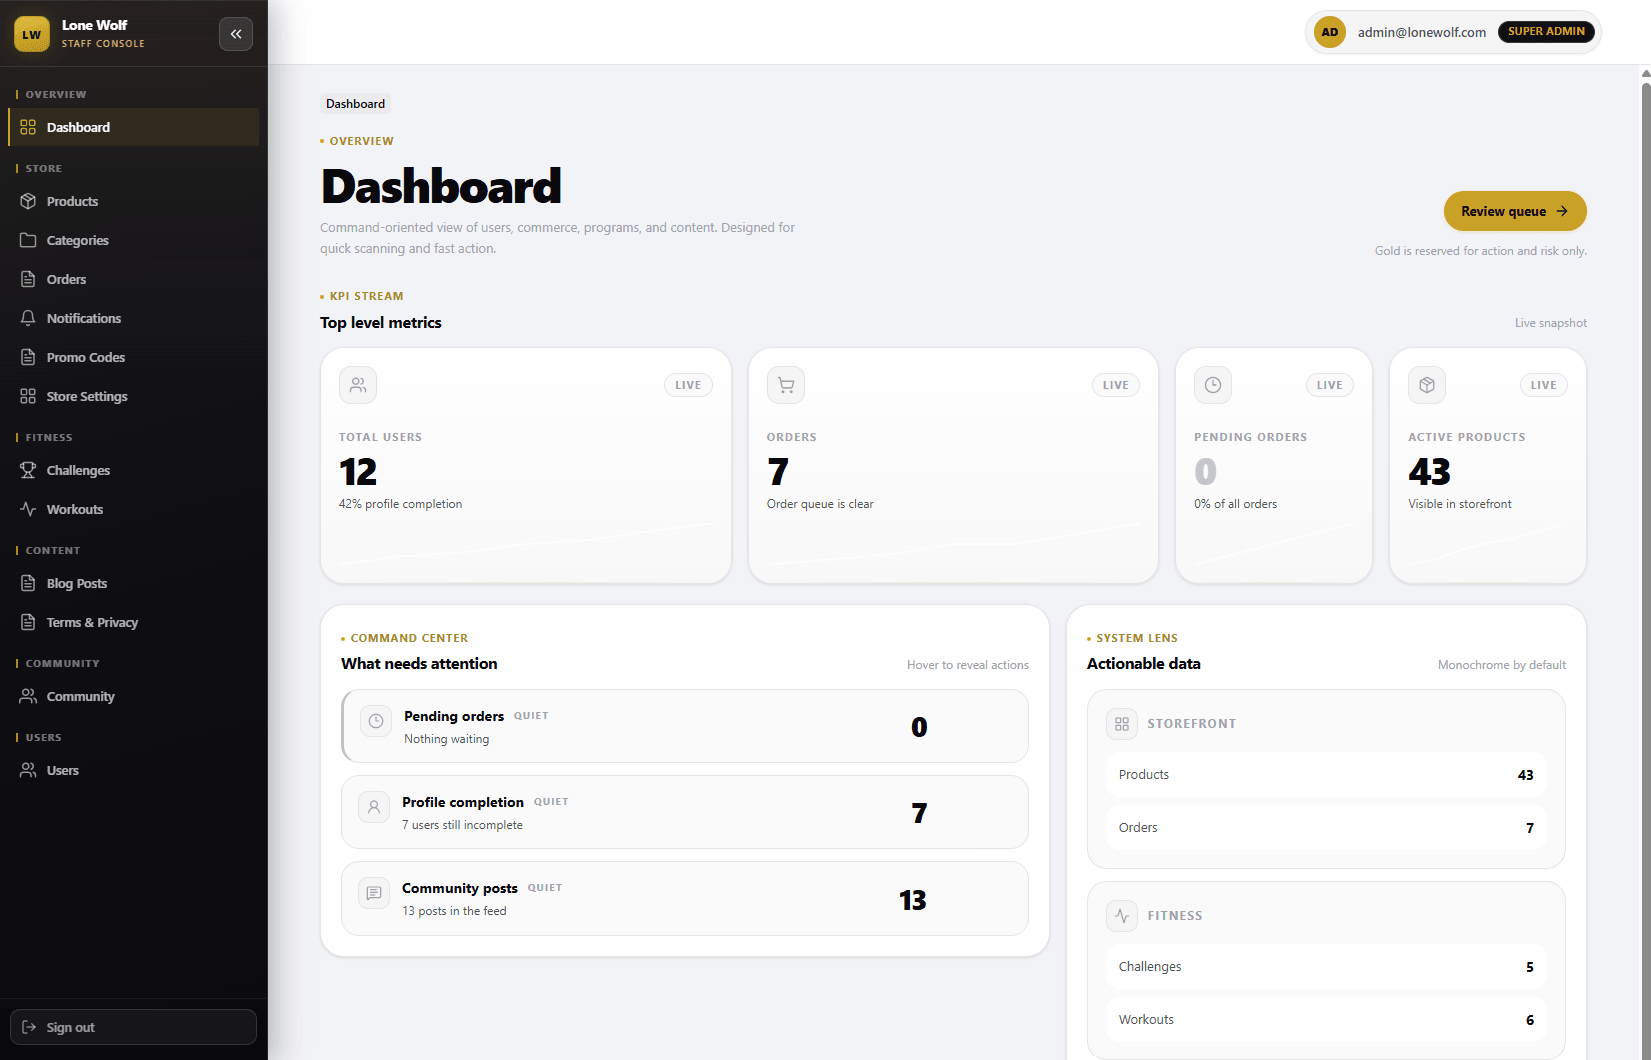Click the Sign out arrow icon
Viewport: 1651px width, 1060px height.
(x=29, y=1027)
